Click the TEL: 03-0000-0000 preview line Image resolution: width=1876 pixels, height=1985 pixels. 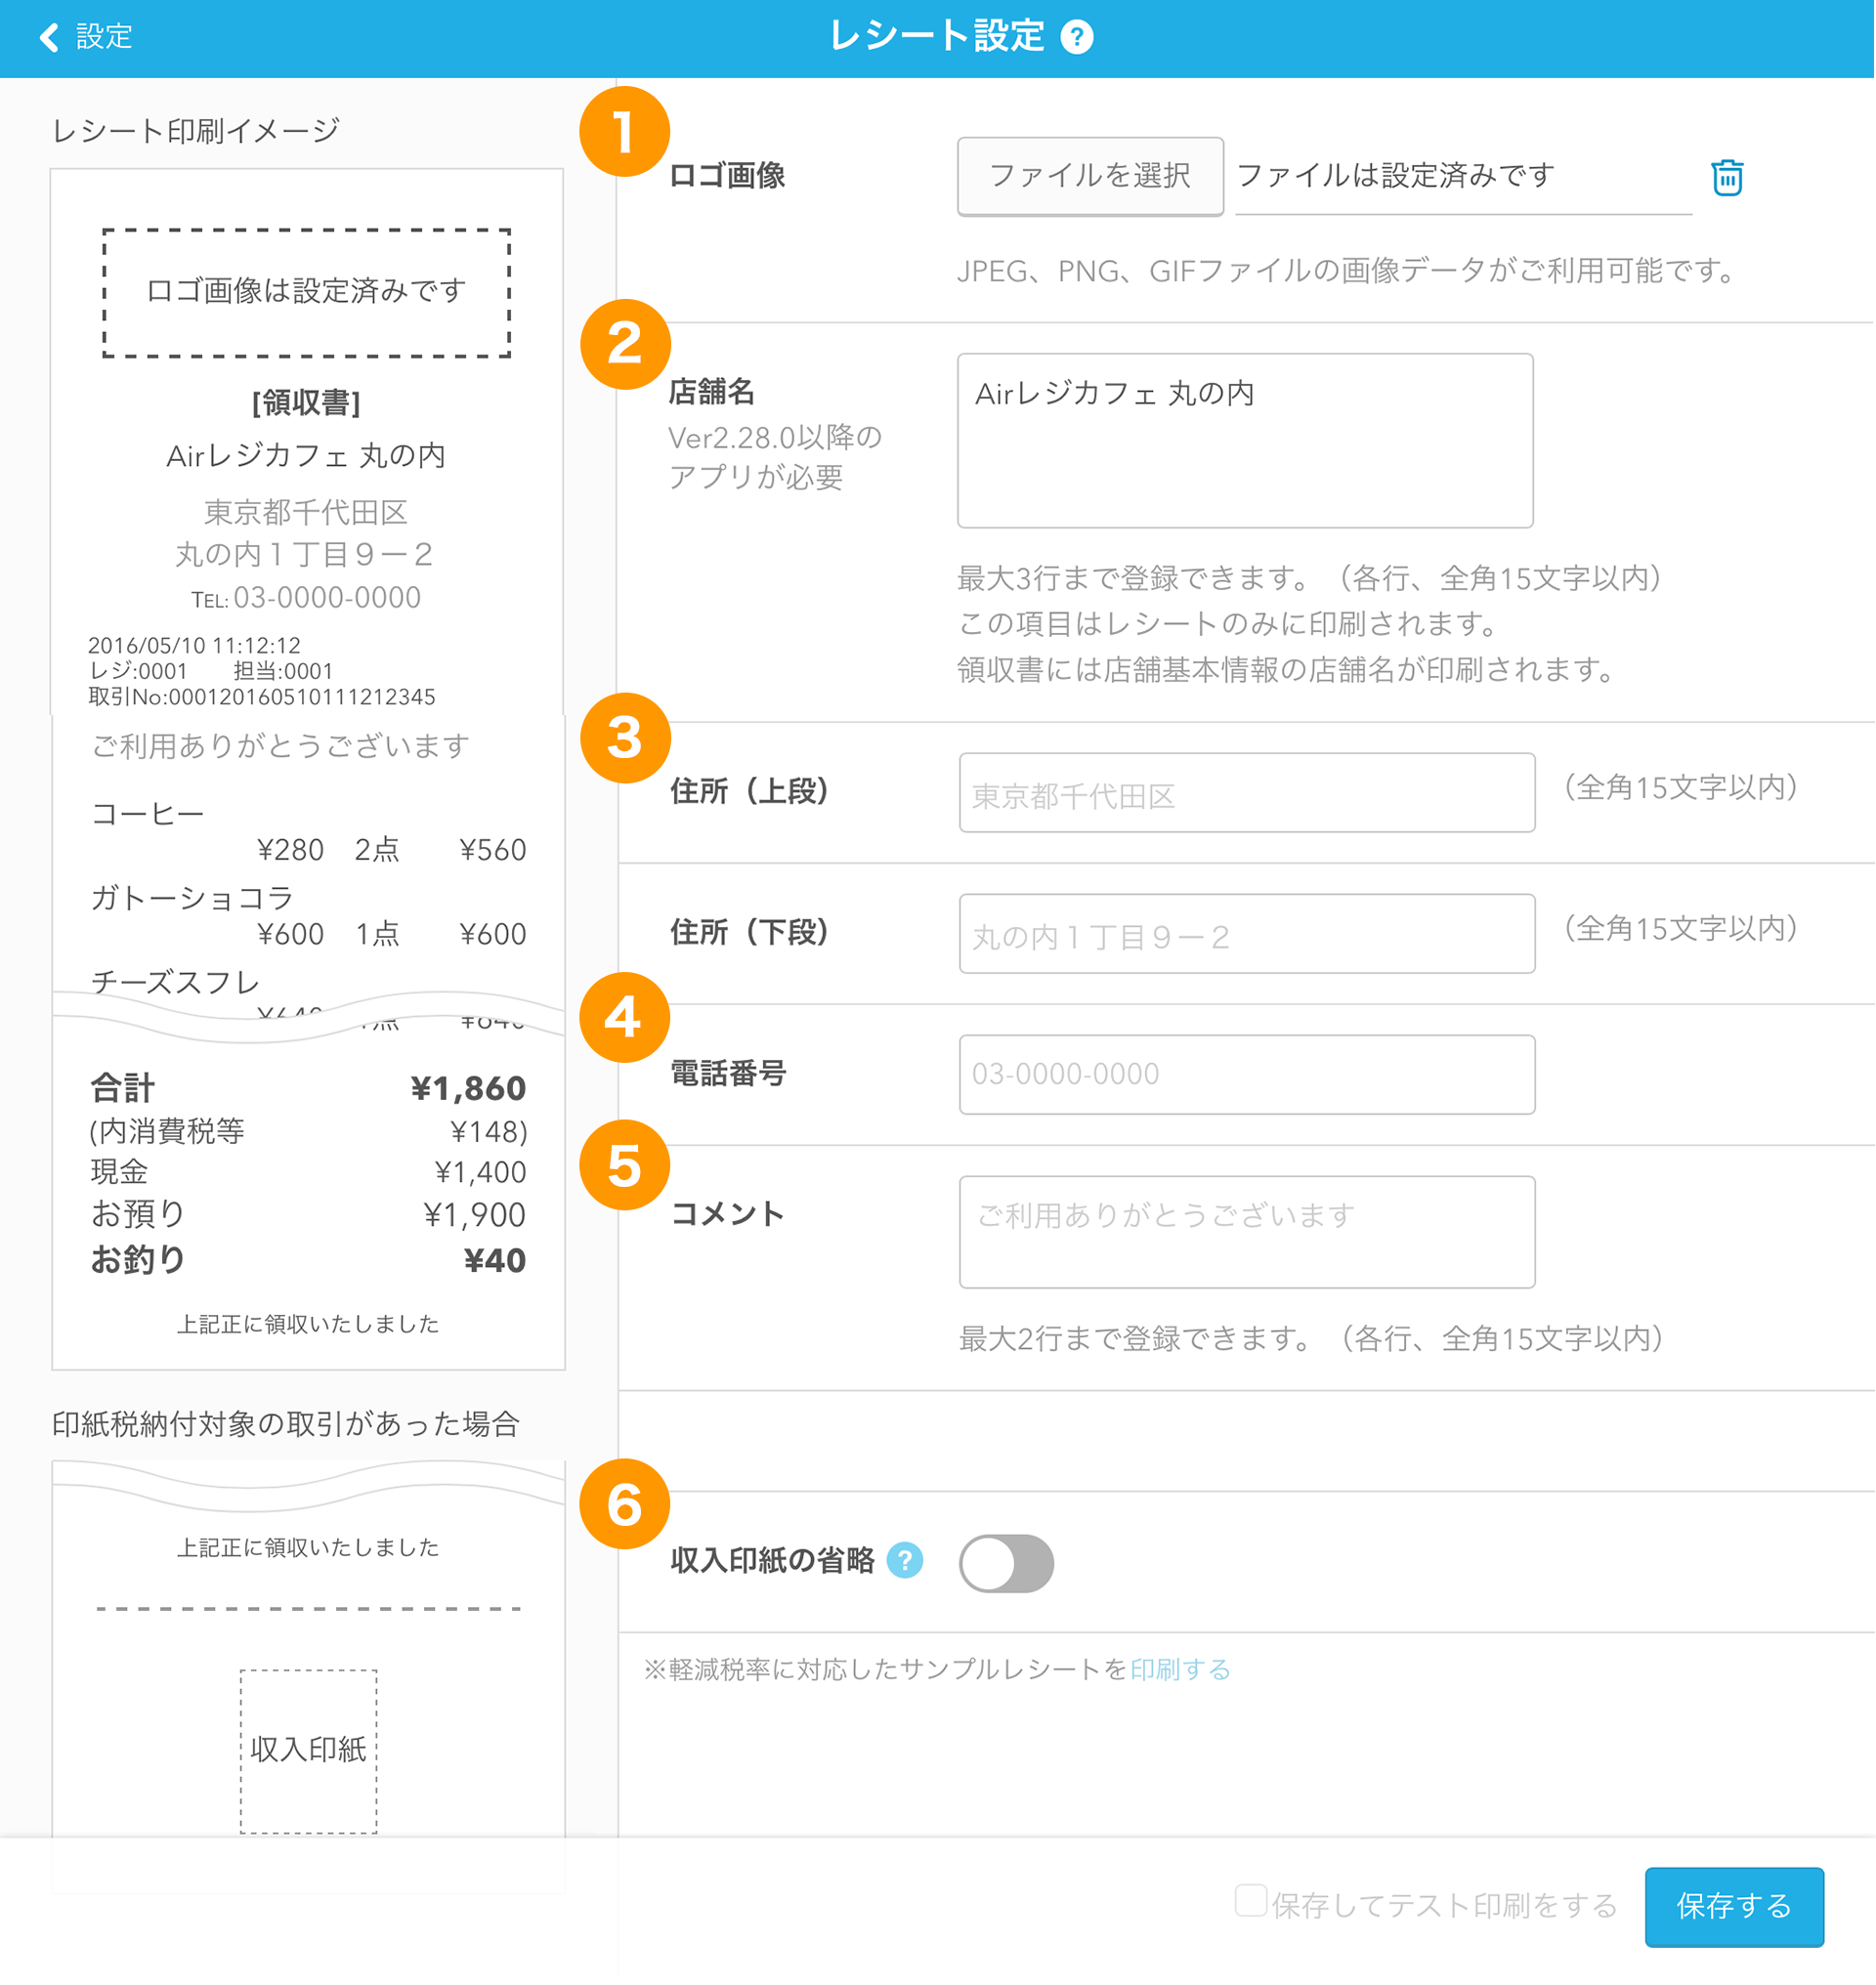click(x=306, y=598)
